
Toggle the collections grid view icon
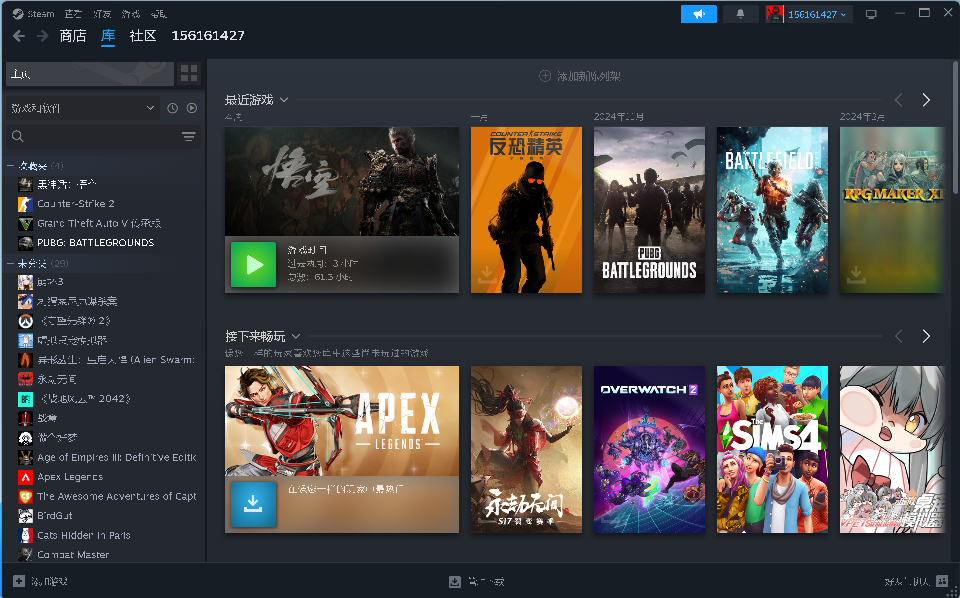pyautogui.click(x=189, y=74)
